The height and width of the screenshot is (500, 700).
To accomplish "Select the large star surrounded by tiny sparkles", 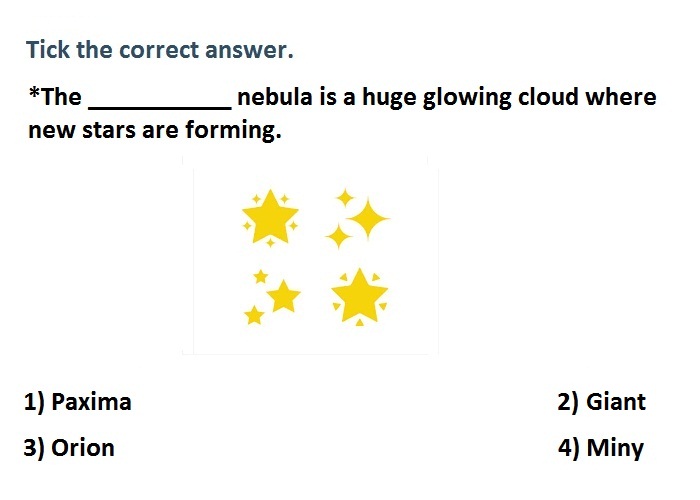I will pos(270,217).
